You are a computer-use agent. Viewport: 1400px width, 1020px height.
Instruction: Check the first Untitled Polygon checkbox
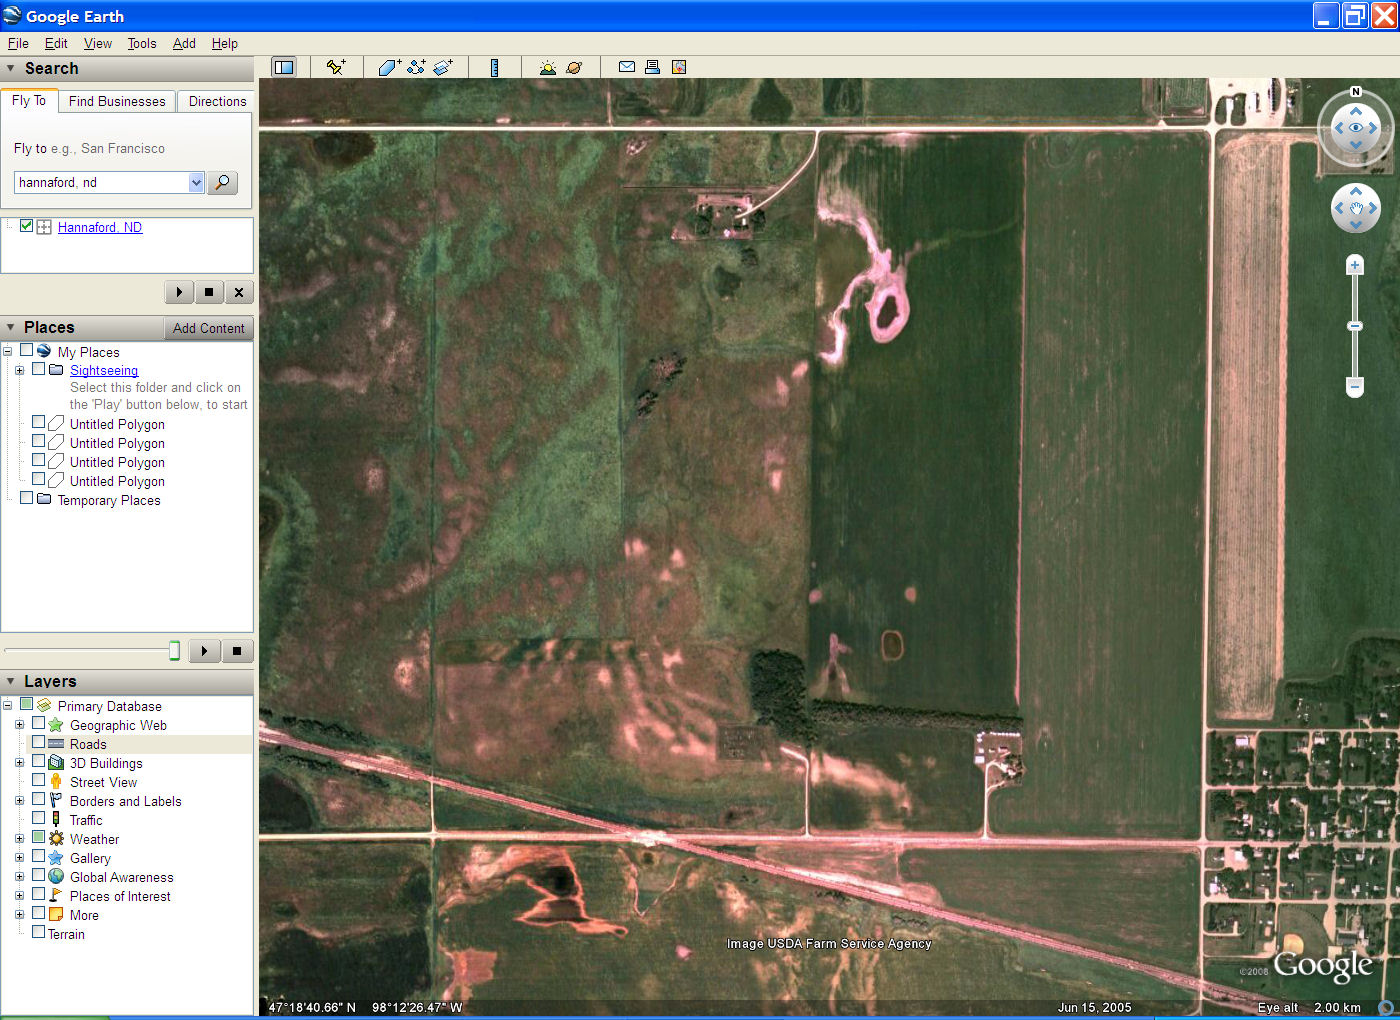[39, 422]
